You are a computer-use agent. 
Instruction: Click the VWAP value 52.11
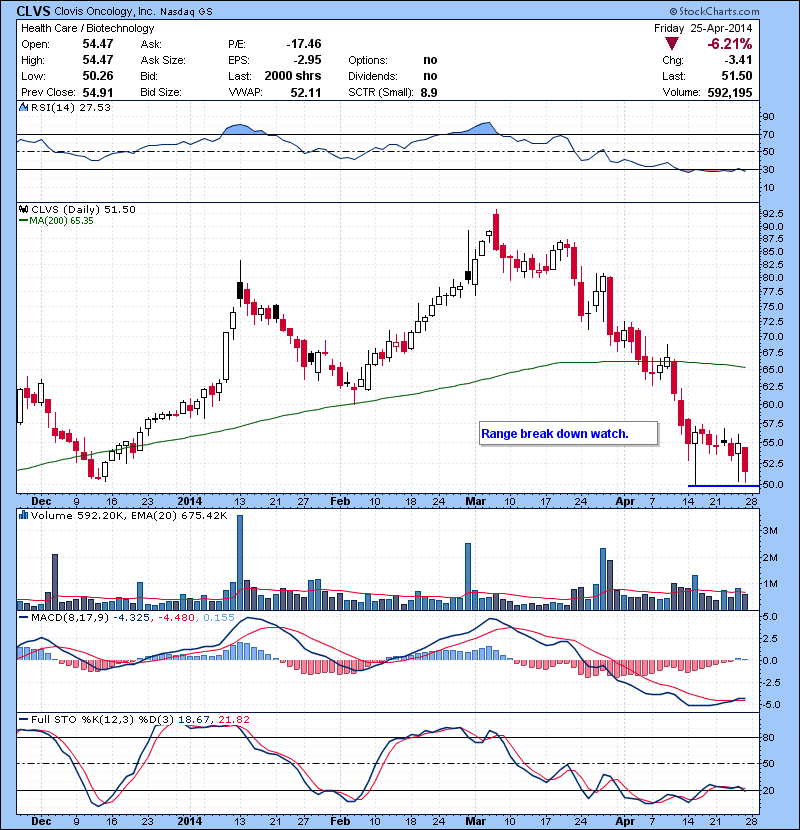(305, 92)
